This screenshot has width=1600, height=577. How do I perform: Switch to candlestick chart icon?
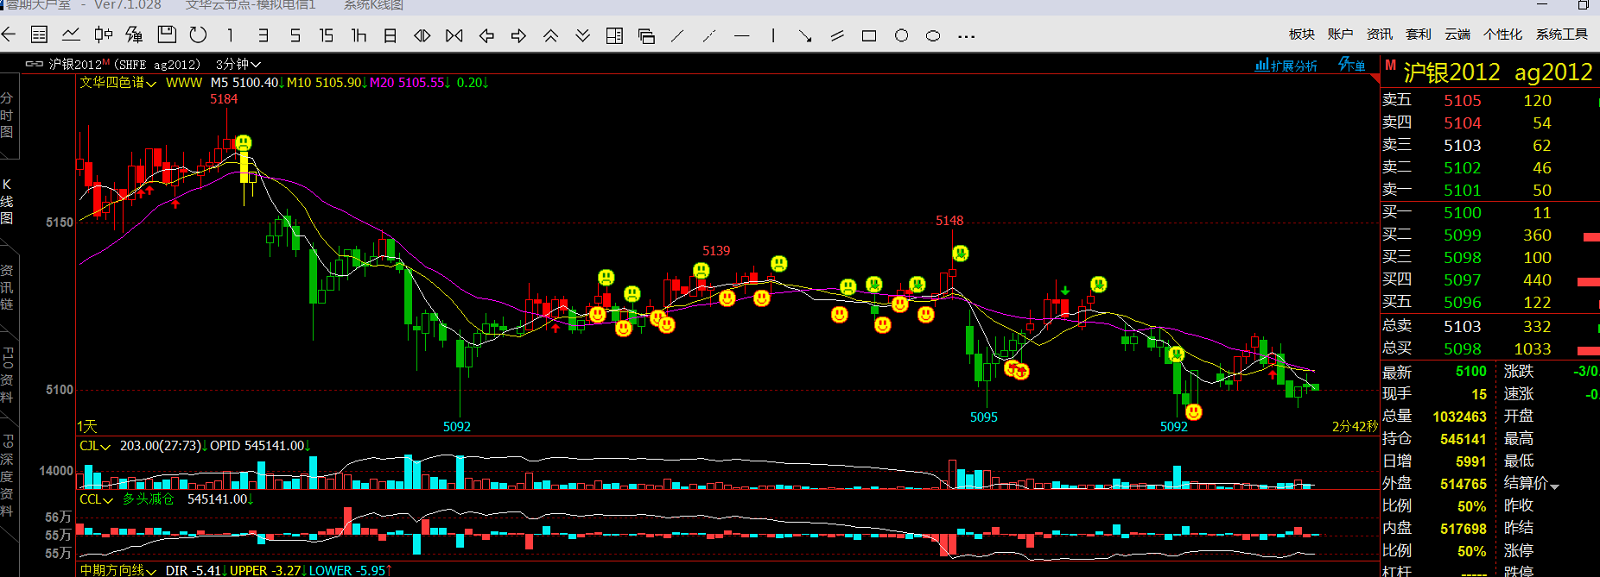(x=103, y=35)
